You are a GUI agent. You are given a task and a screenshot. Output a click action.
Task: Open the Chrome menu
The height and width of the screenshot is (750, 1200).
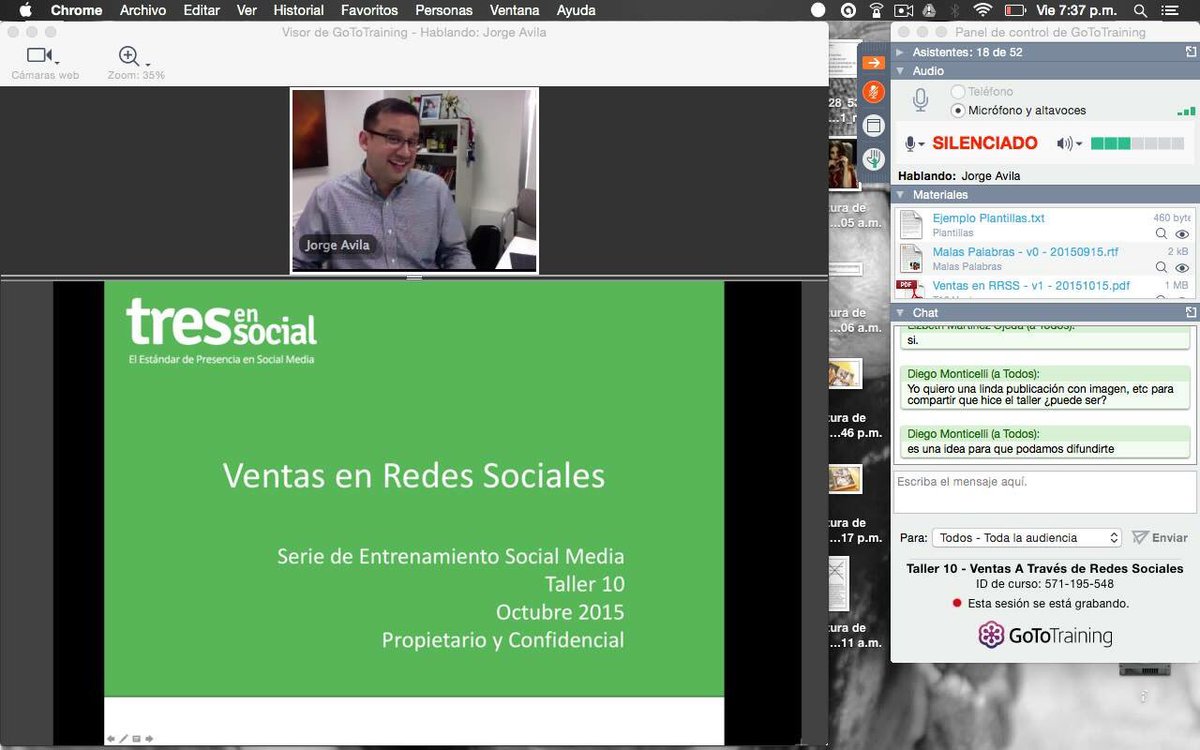[x=76, y=10]
